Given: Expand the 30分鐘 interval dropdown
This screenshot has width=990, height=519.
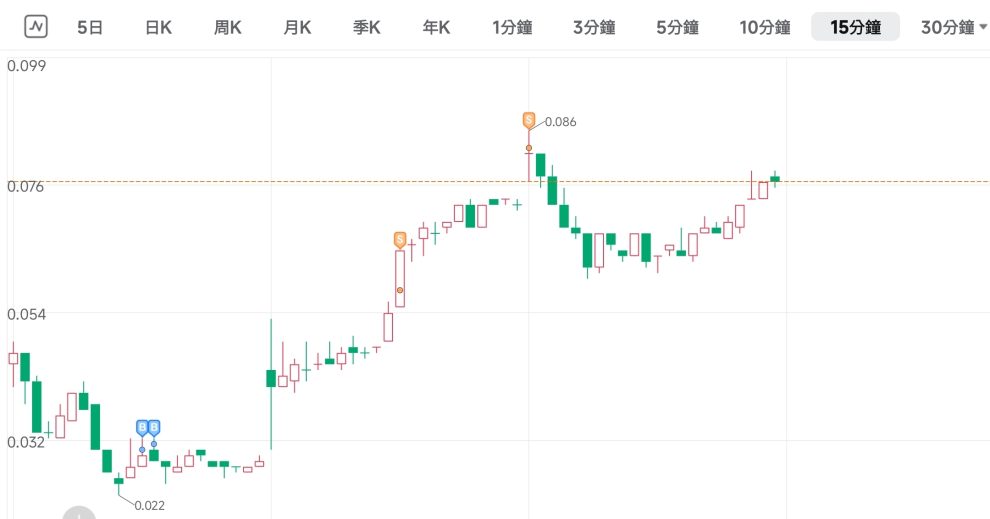Looking at the screenshot, I should point(953,27).
